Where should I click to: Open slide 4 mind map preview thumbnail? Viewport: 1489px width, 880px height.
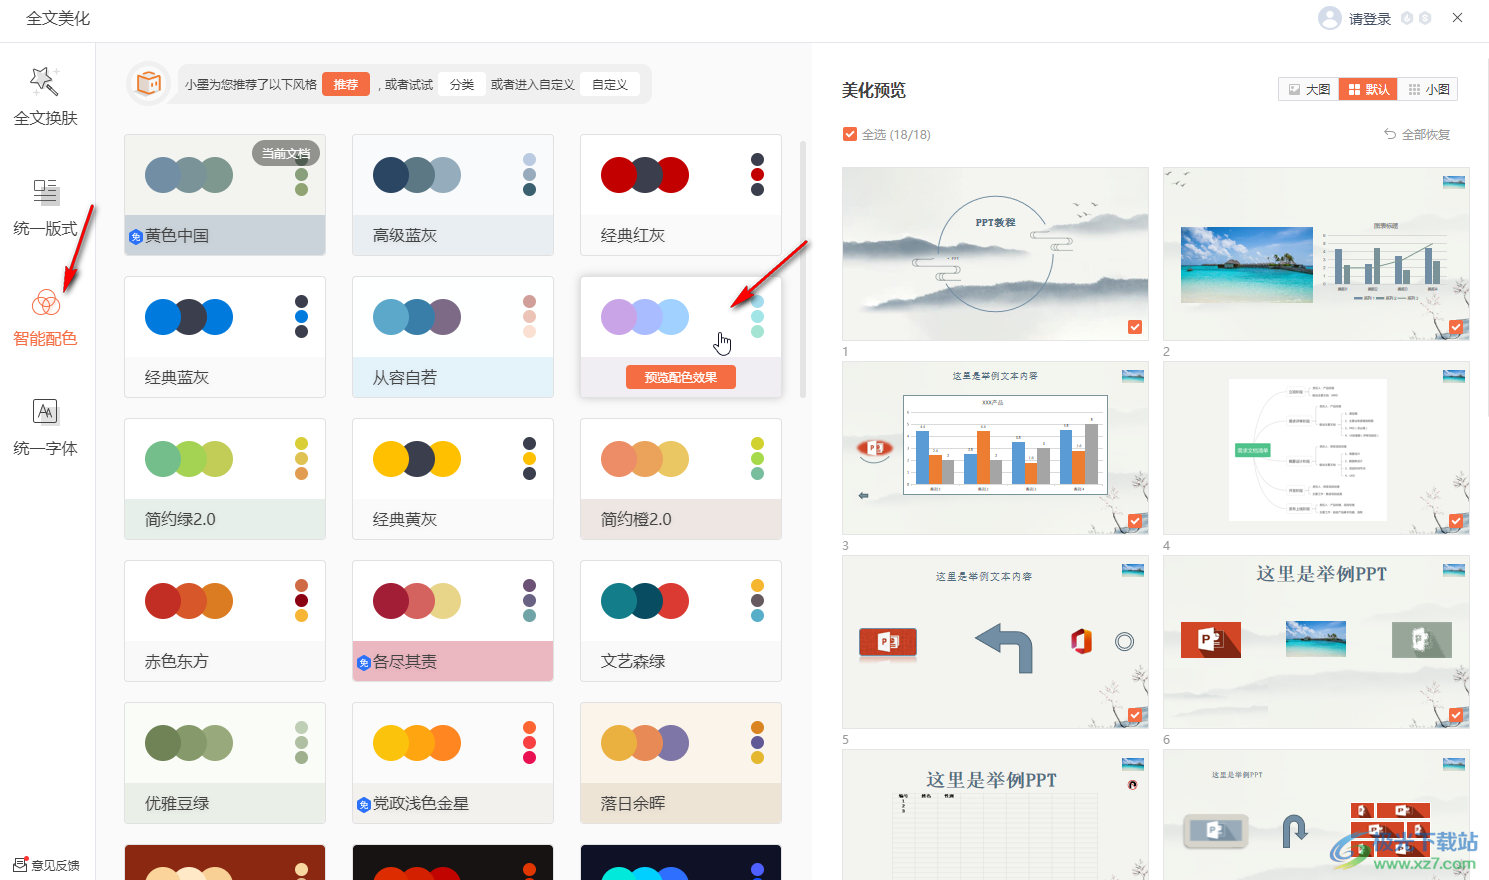1316,448
